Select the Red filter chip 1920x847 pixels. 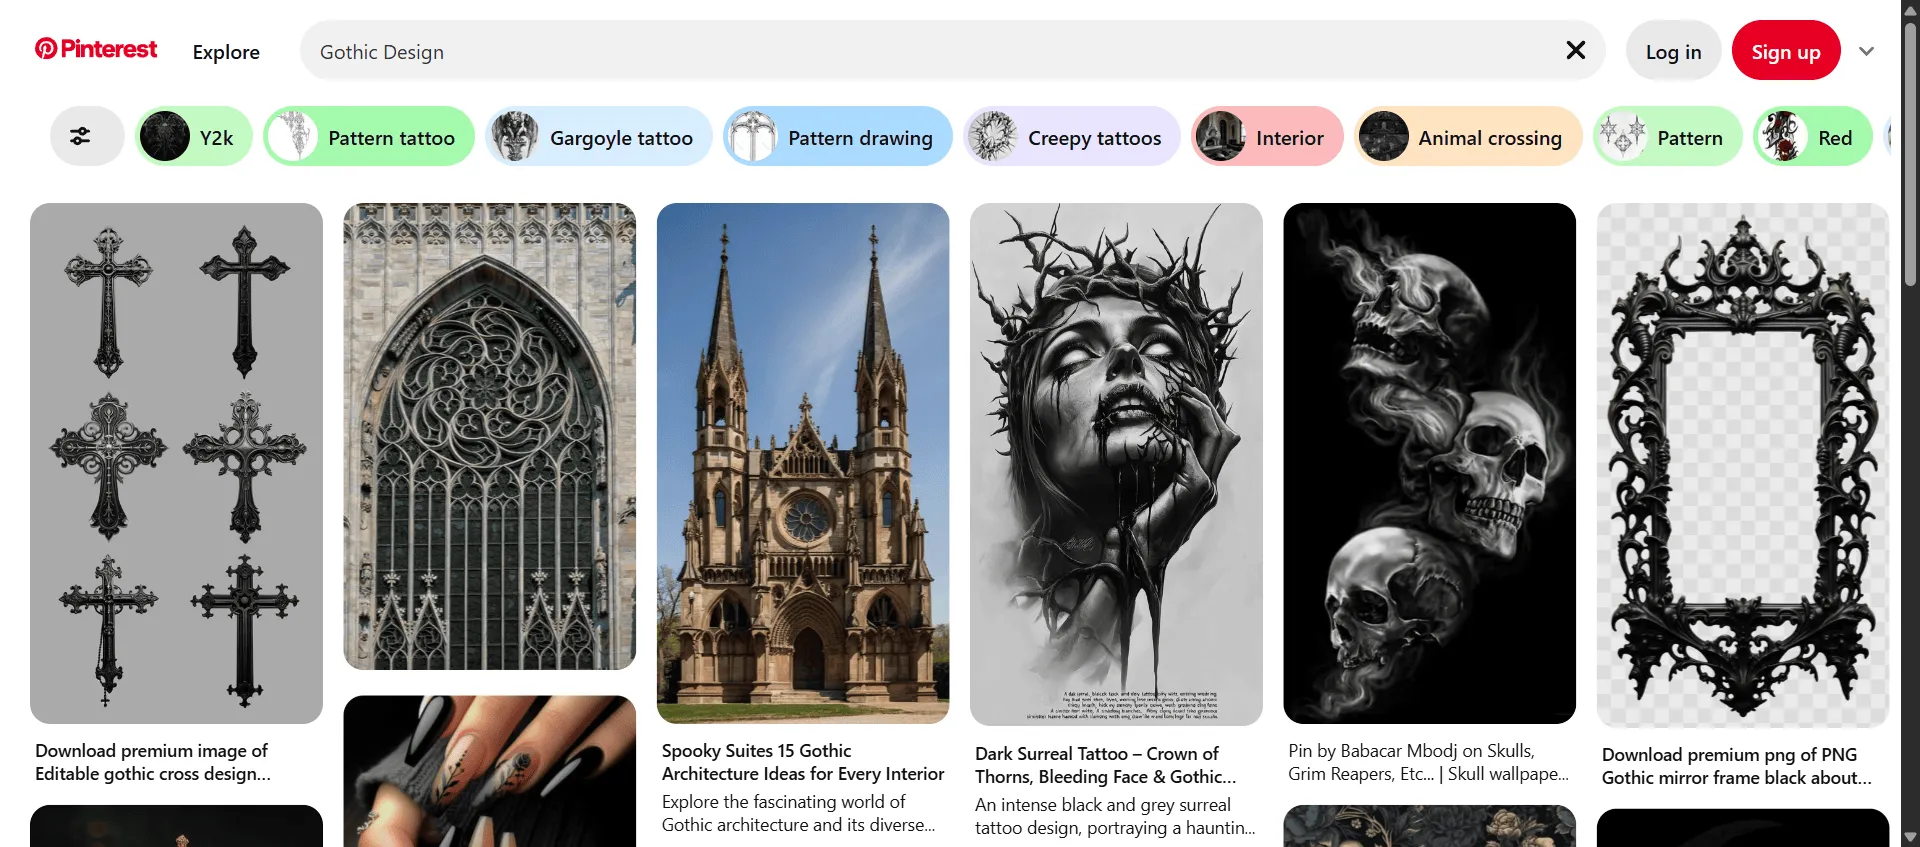[x=1813, y=137]
